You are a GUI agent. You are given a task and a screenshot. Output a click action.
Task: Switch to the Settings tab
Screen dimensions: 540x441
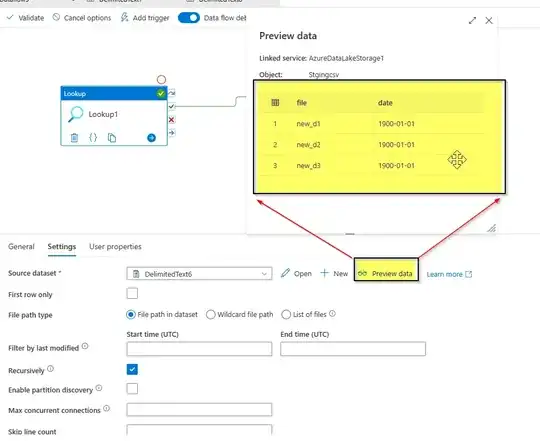point(62,246)
